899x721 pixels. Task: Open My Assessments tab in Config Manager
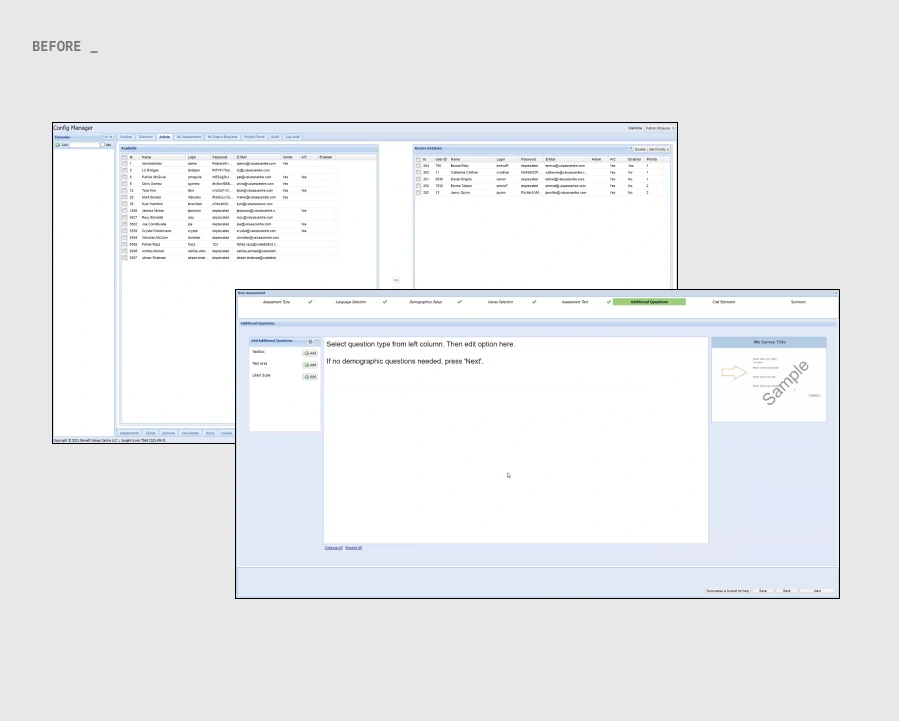pyautogui.click(x=189, y=137)
